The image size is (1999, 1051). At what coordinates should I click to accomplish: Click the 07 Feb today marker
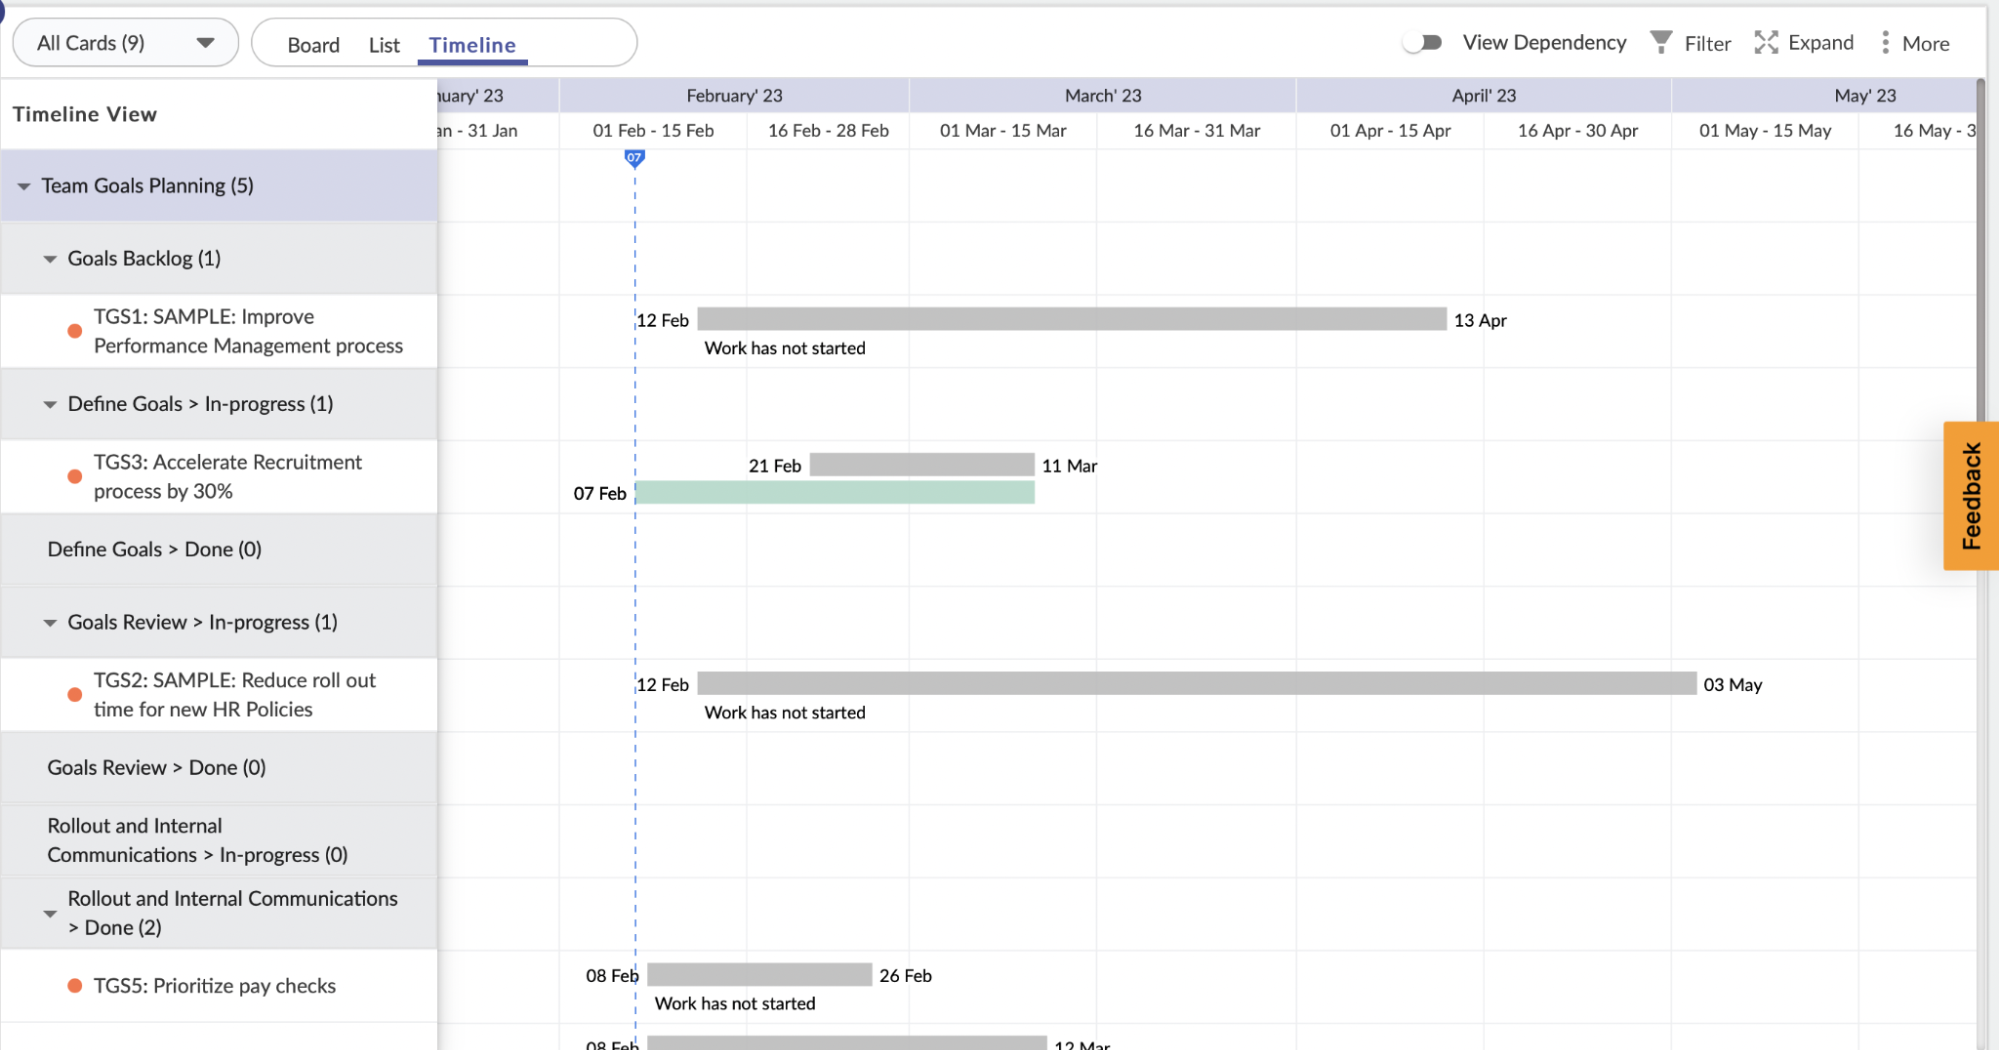coord(635,157)
